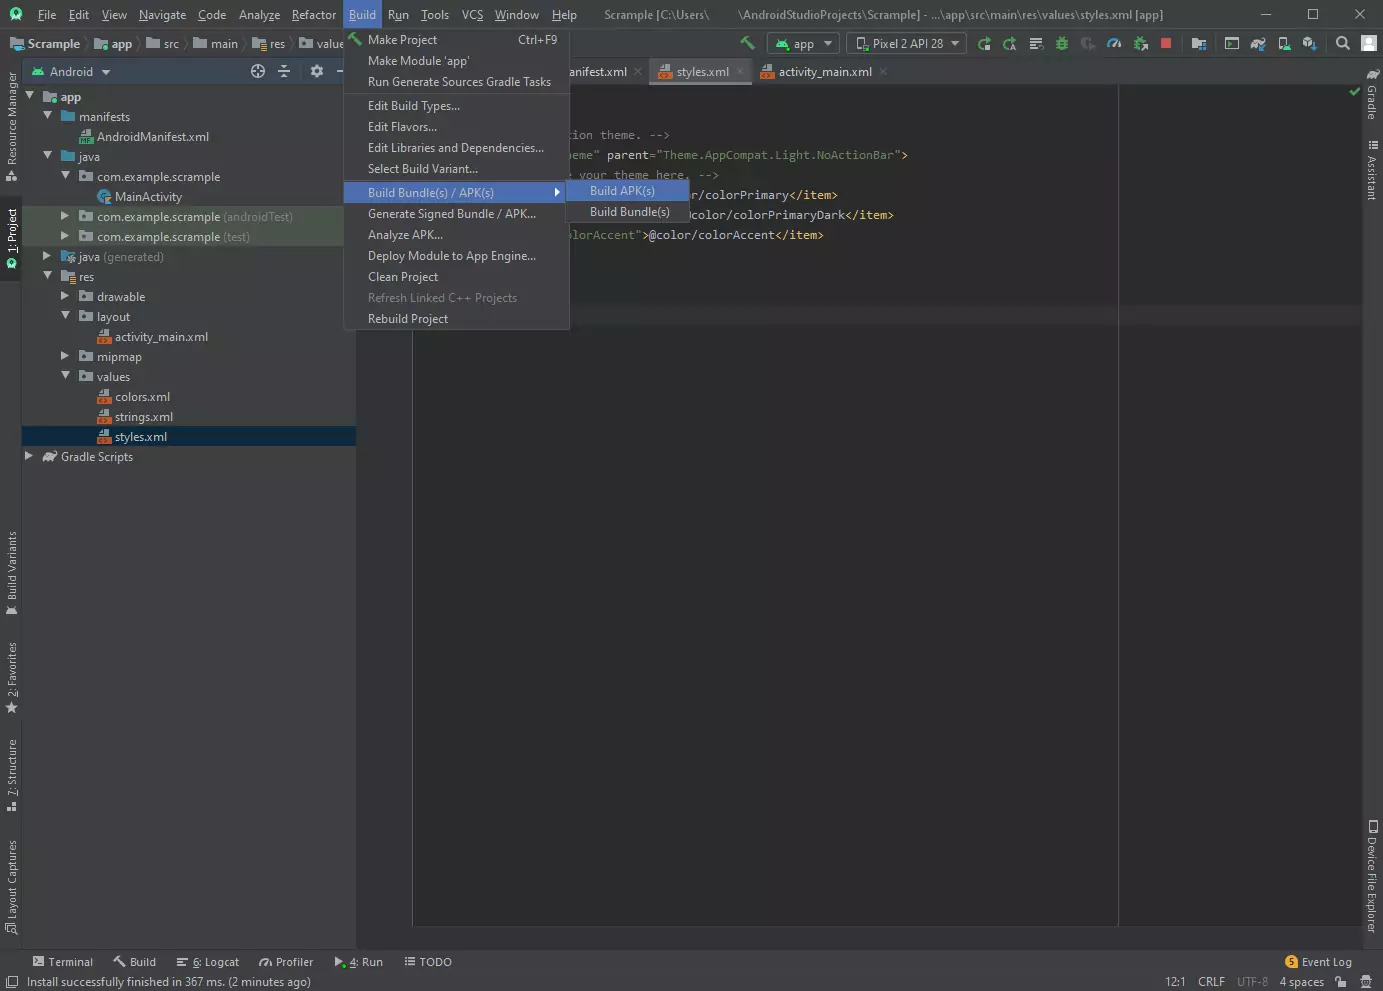This screenshot has width=1383, height=991.
Task: Select colors.xml in the project tree
Action: point(142,397)
